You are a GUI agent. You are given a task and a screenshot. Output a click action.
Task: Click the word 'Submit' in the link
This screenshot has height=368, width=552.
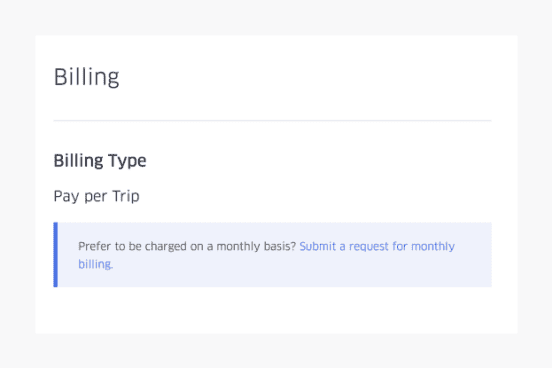[x=317, y=246]
